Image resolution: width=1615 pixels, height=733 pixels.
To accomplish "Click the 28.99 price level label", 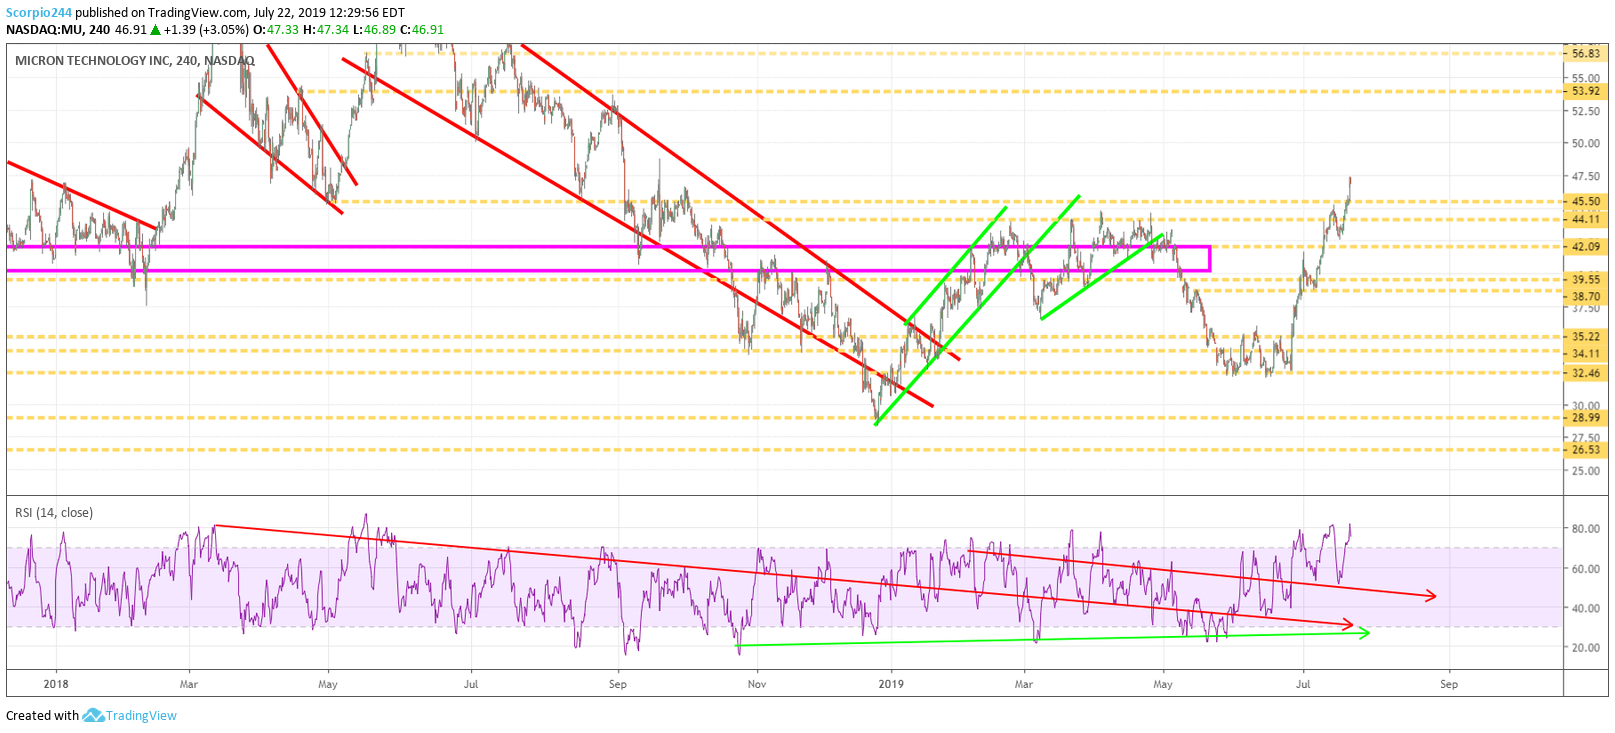I will [x=1586, y=418].
